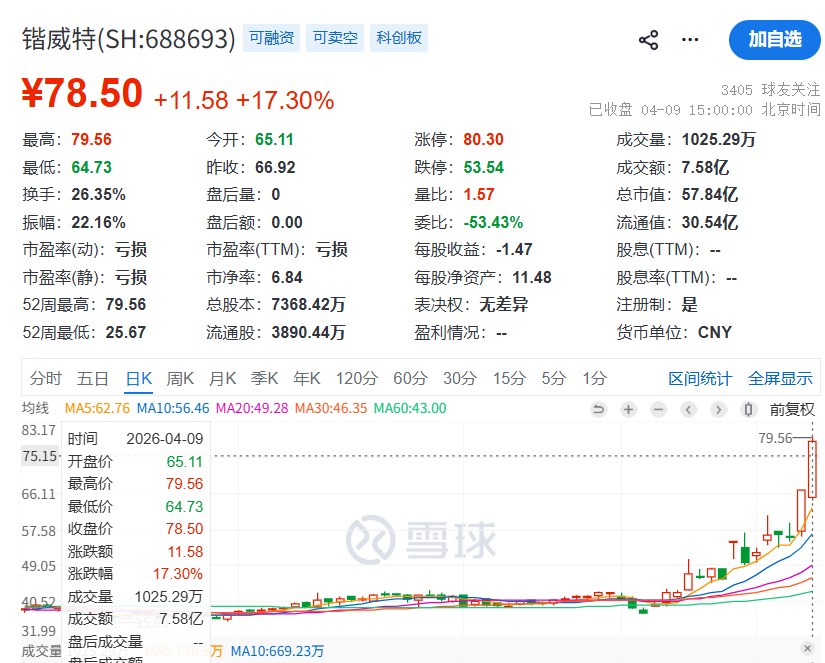Click stock title 锴威特(SH:688693)
825x663 pixels.
pyautogui.click(x=129, y=39)
